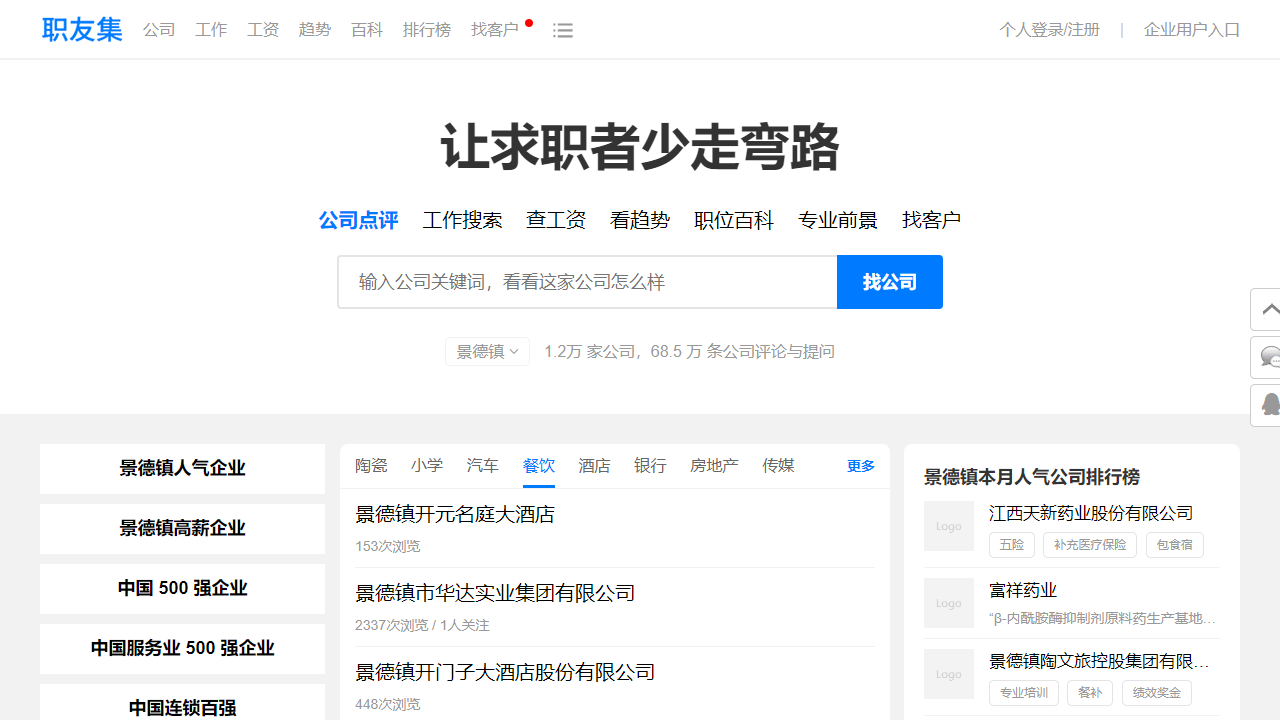
Task: Select the 公司点评 search tab
Action: pyautogui.click(x=358, y=220)
